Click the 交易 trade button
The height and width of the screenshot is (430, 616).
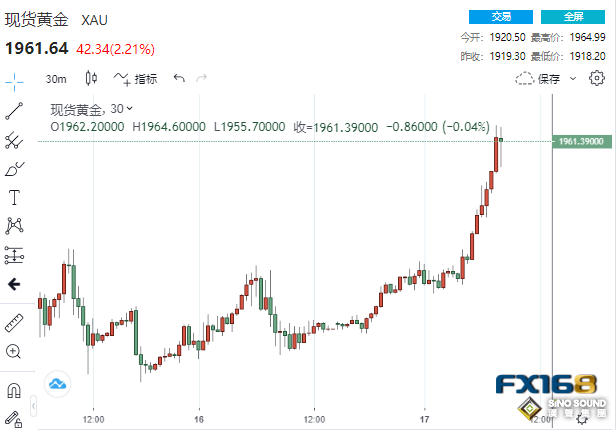tap(501, 17)
